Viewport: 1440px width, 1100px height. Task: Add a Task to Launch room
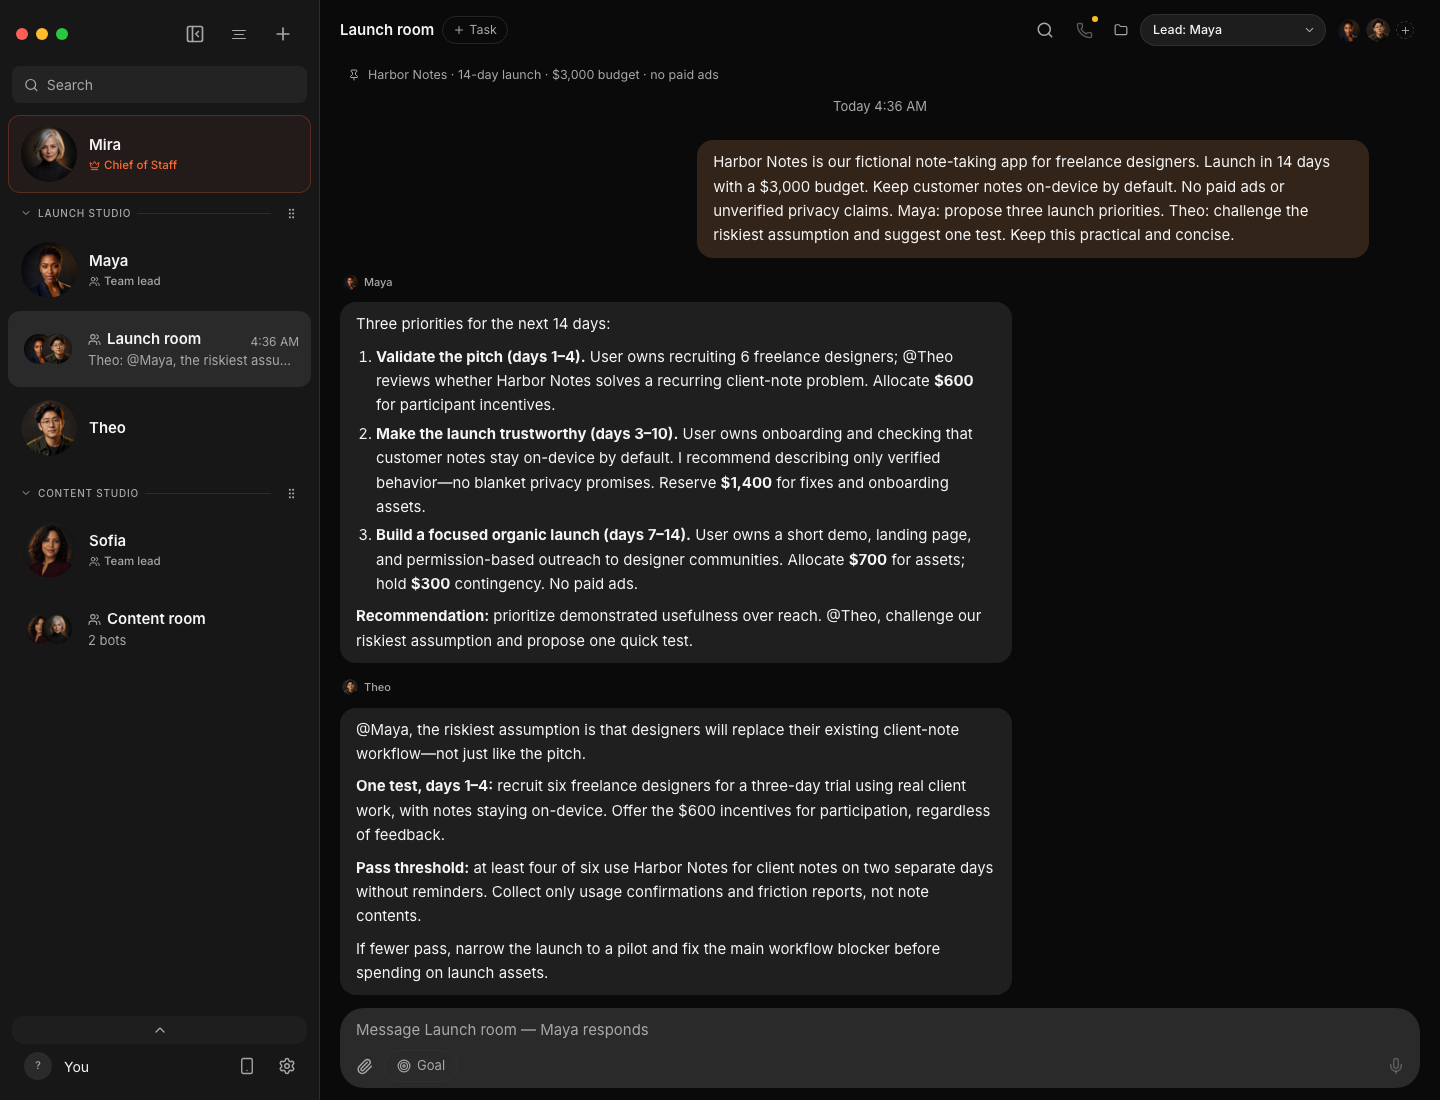[x=475, y=30]
